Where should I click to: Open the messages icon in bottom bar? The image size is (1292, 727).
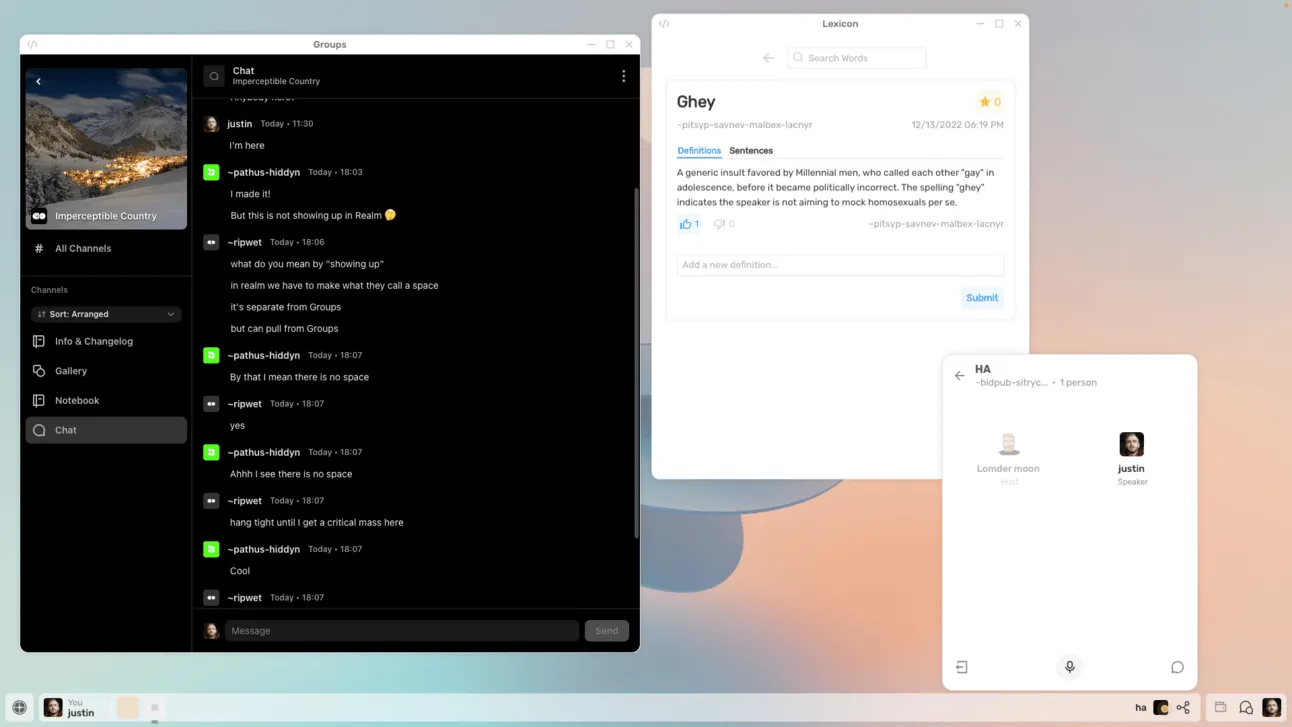[x=1246, y=707]
